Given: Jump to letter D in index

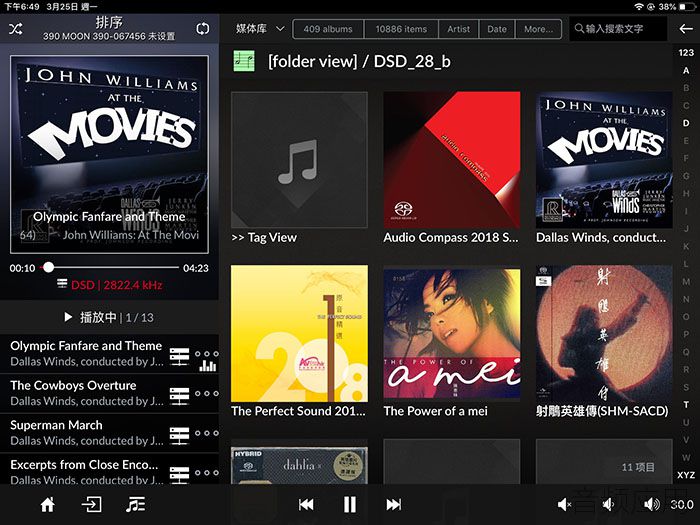Looking at the screenshot, I should click(686, 123).
